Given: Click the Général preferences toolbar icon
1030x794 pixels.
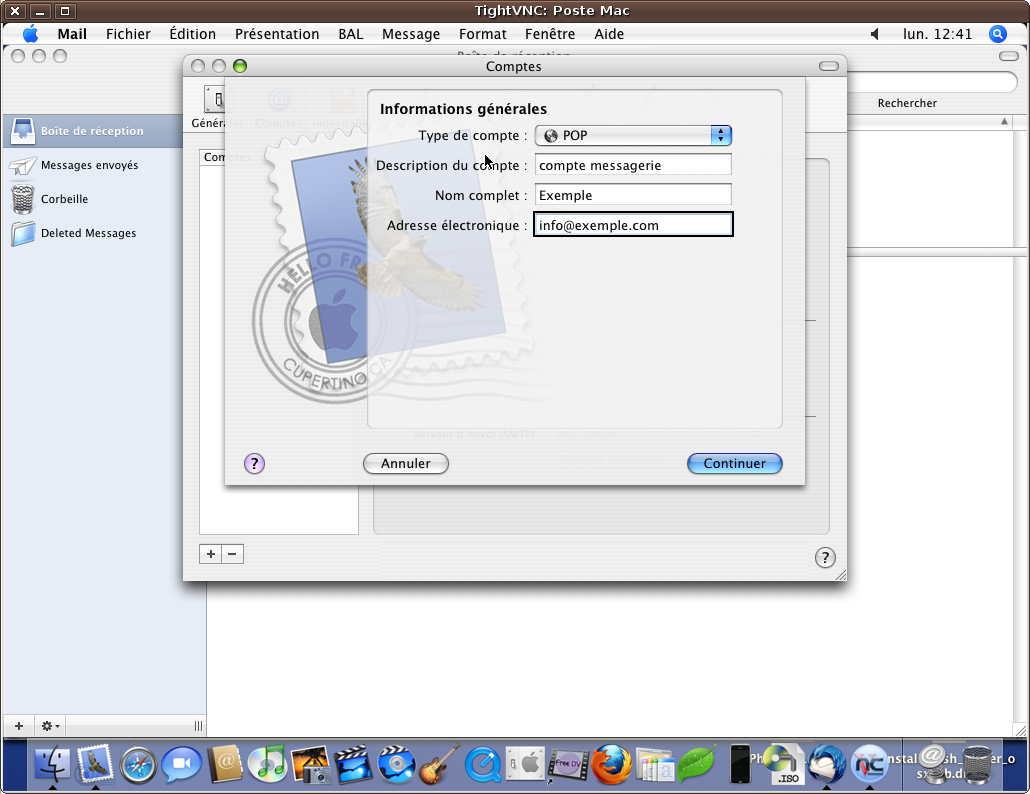Looking at the screenshot, I should 217,105.
